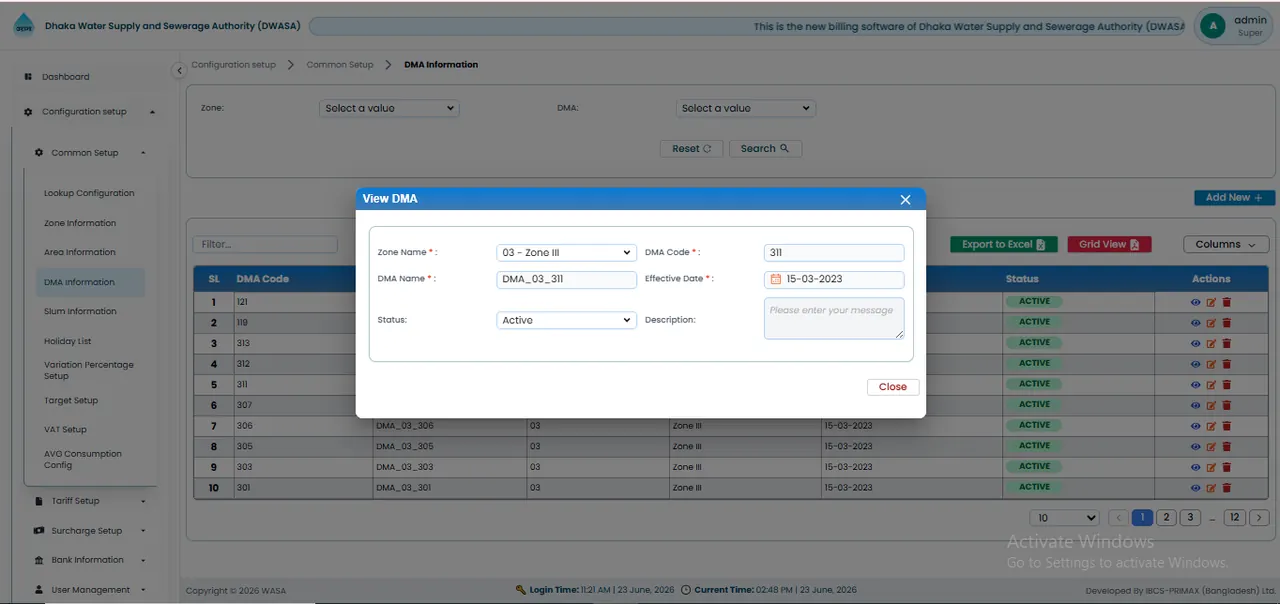Click the edit icon for DMA 312 row
This screenshot has width=1280, height=604.
[1211, 364]
